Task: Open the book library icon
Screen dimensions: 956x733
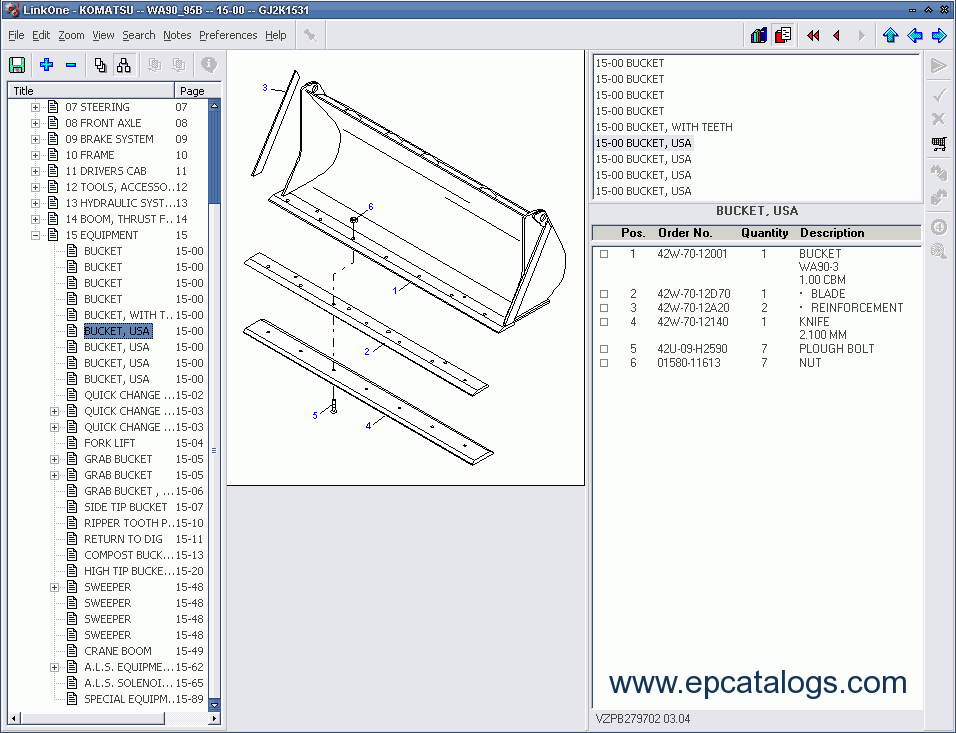Action: point(758,35)
